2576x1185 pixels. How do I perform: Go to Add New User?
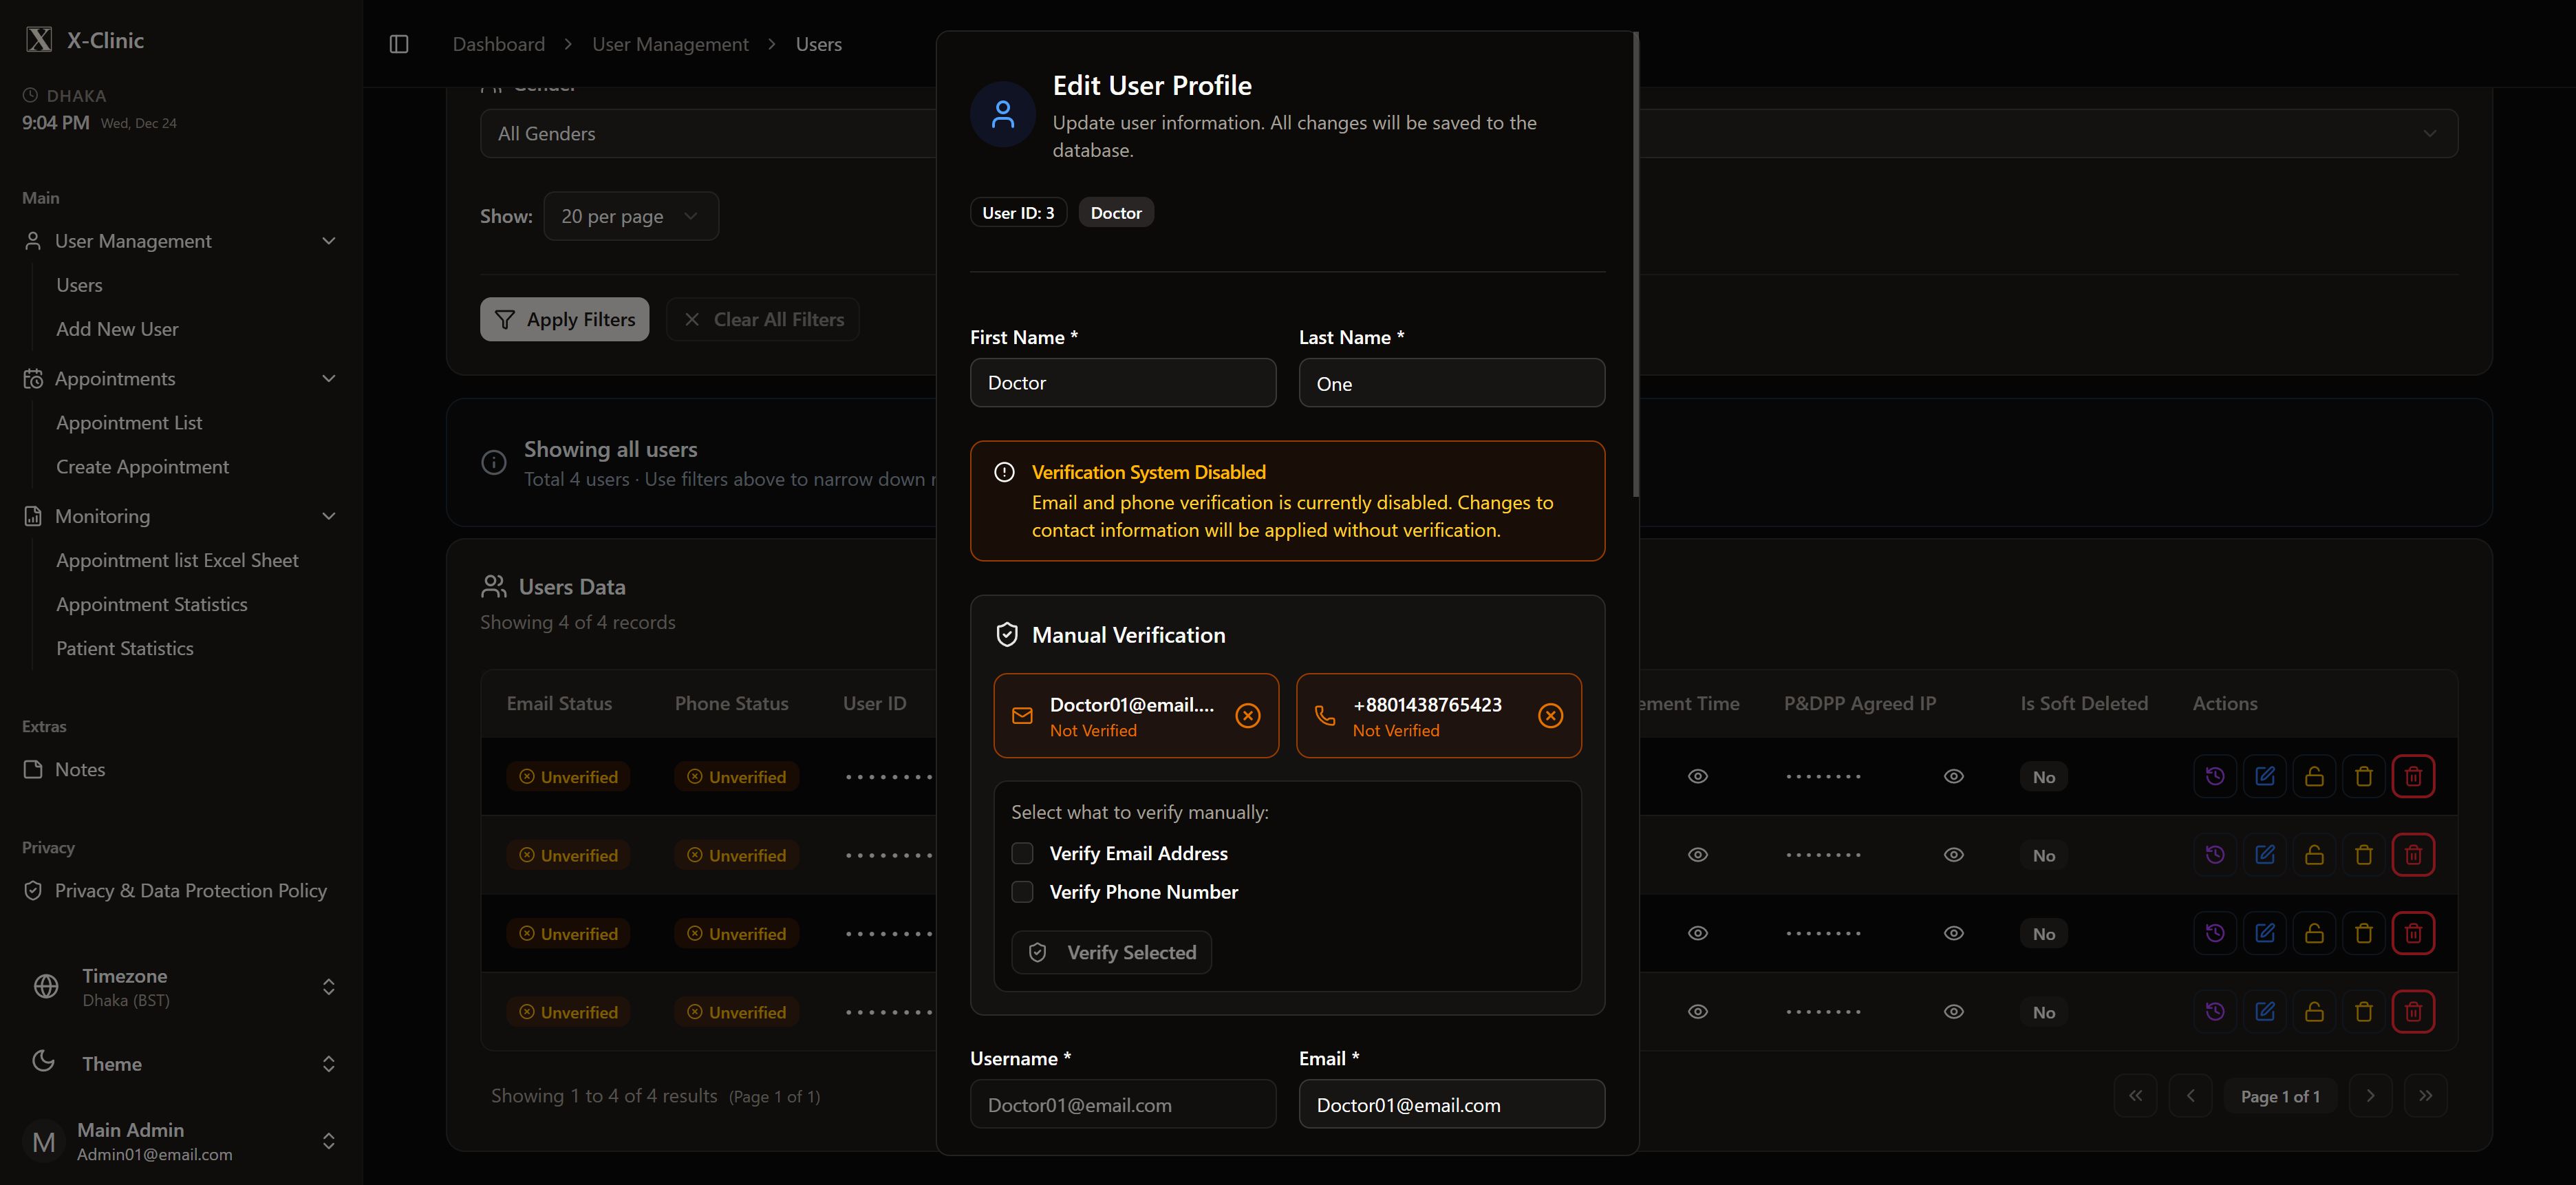[117, 329]
